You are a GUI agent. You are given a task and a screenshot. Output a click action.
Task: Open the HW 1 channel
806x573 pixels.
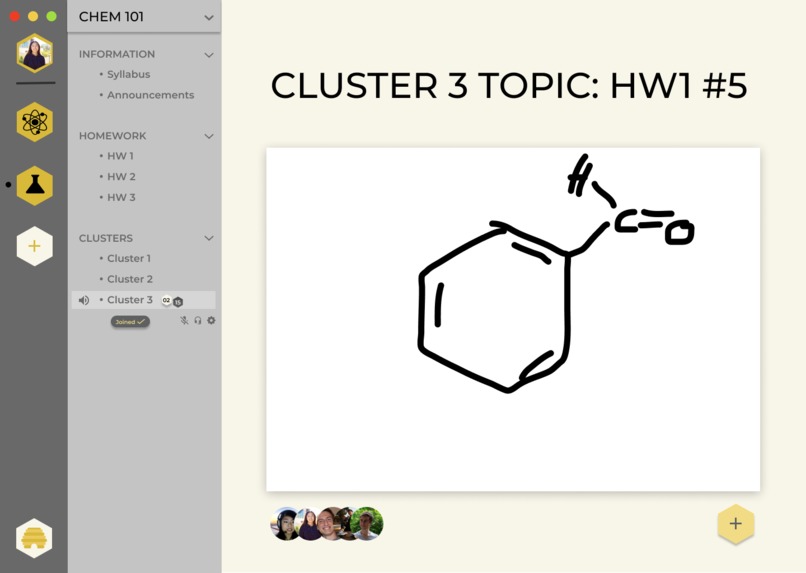pos(120,156)
